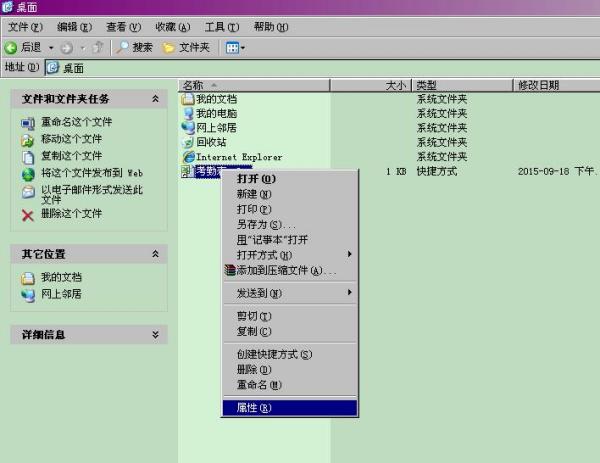Select Internet Explorer in file list
The width and height of the screenshot is (600, 463).
coord(239,157)
